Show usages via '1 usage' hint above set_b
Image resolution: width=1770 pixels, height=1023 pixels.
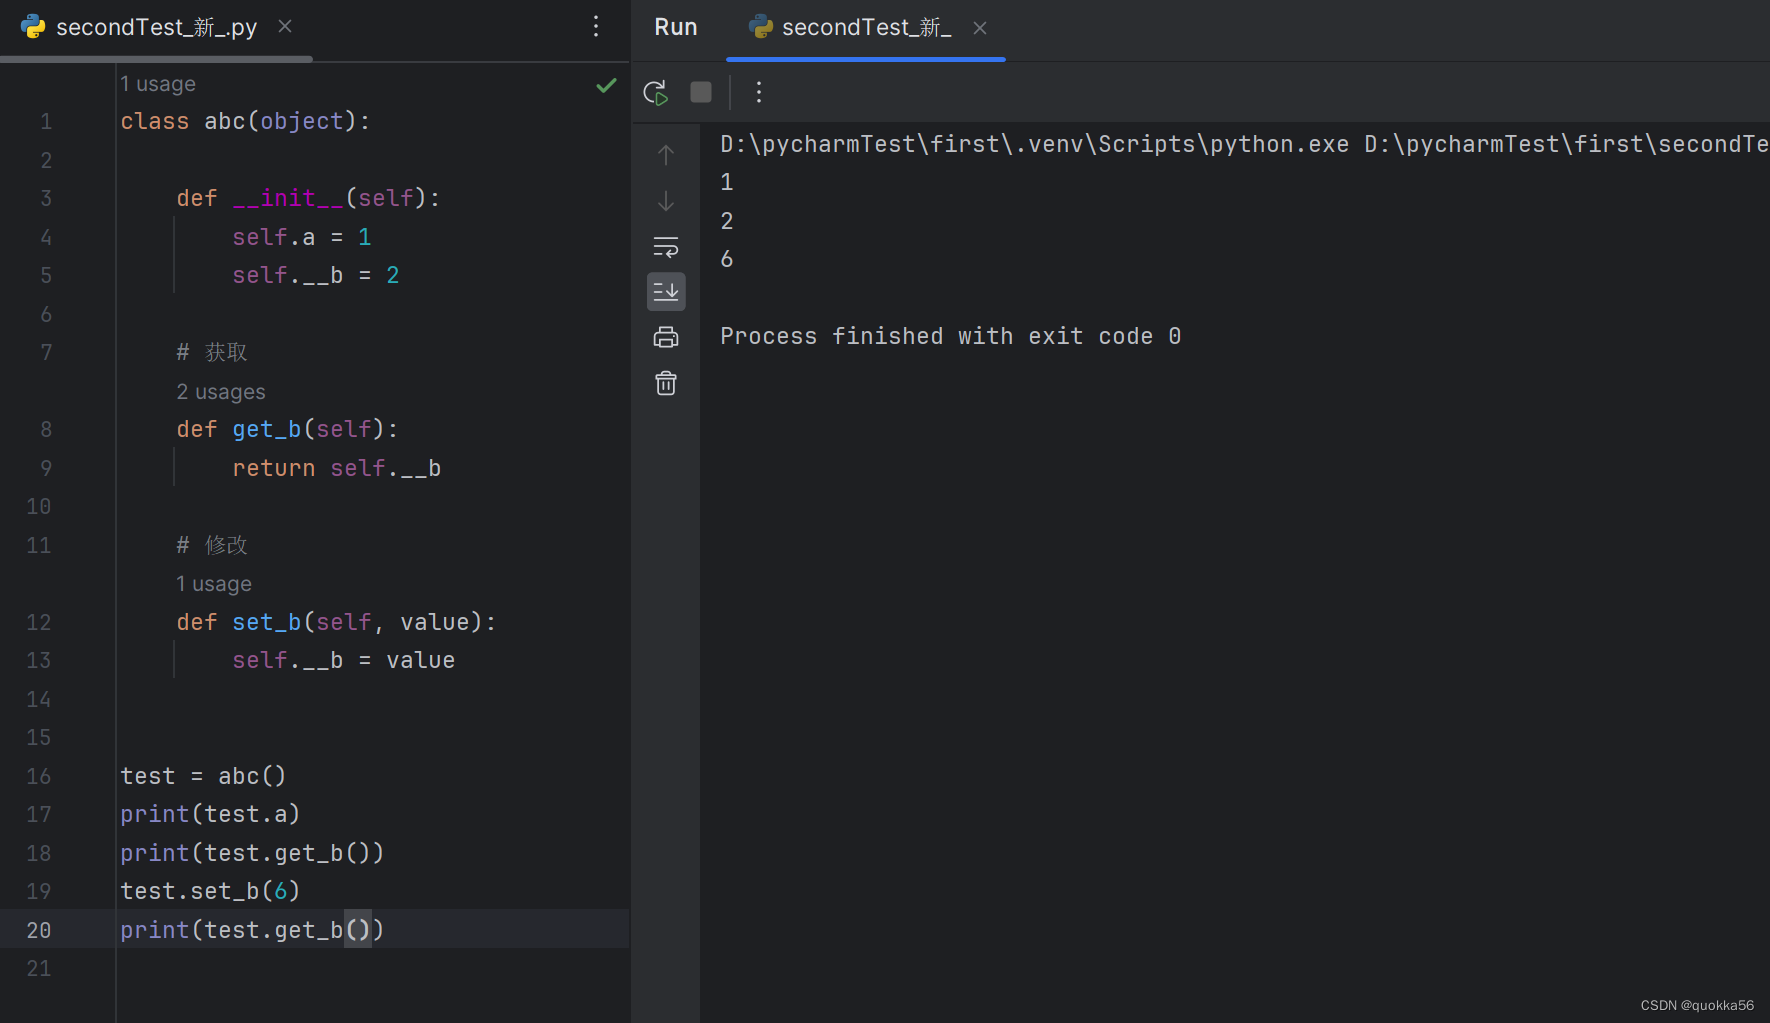[214, 584]
